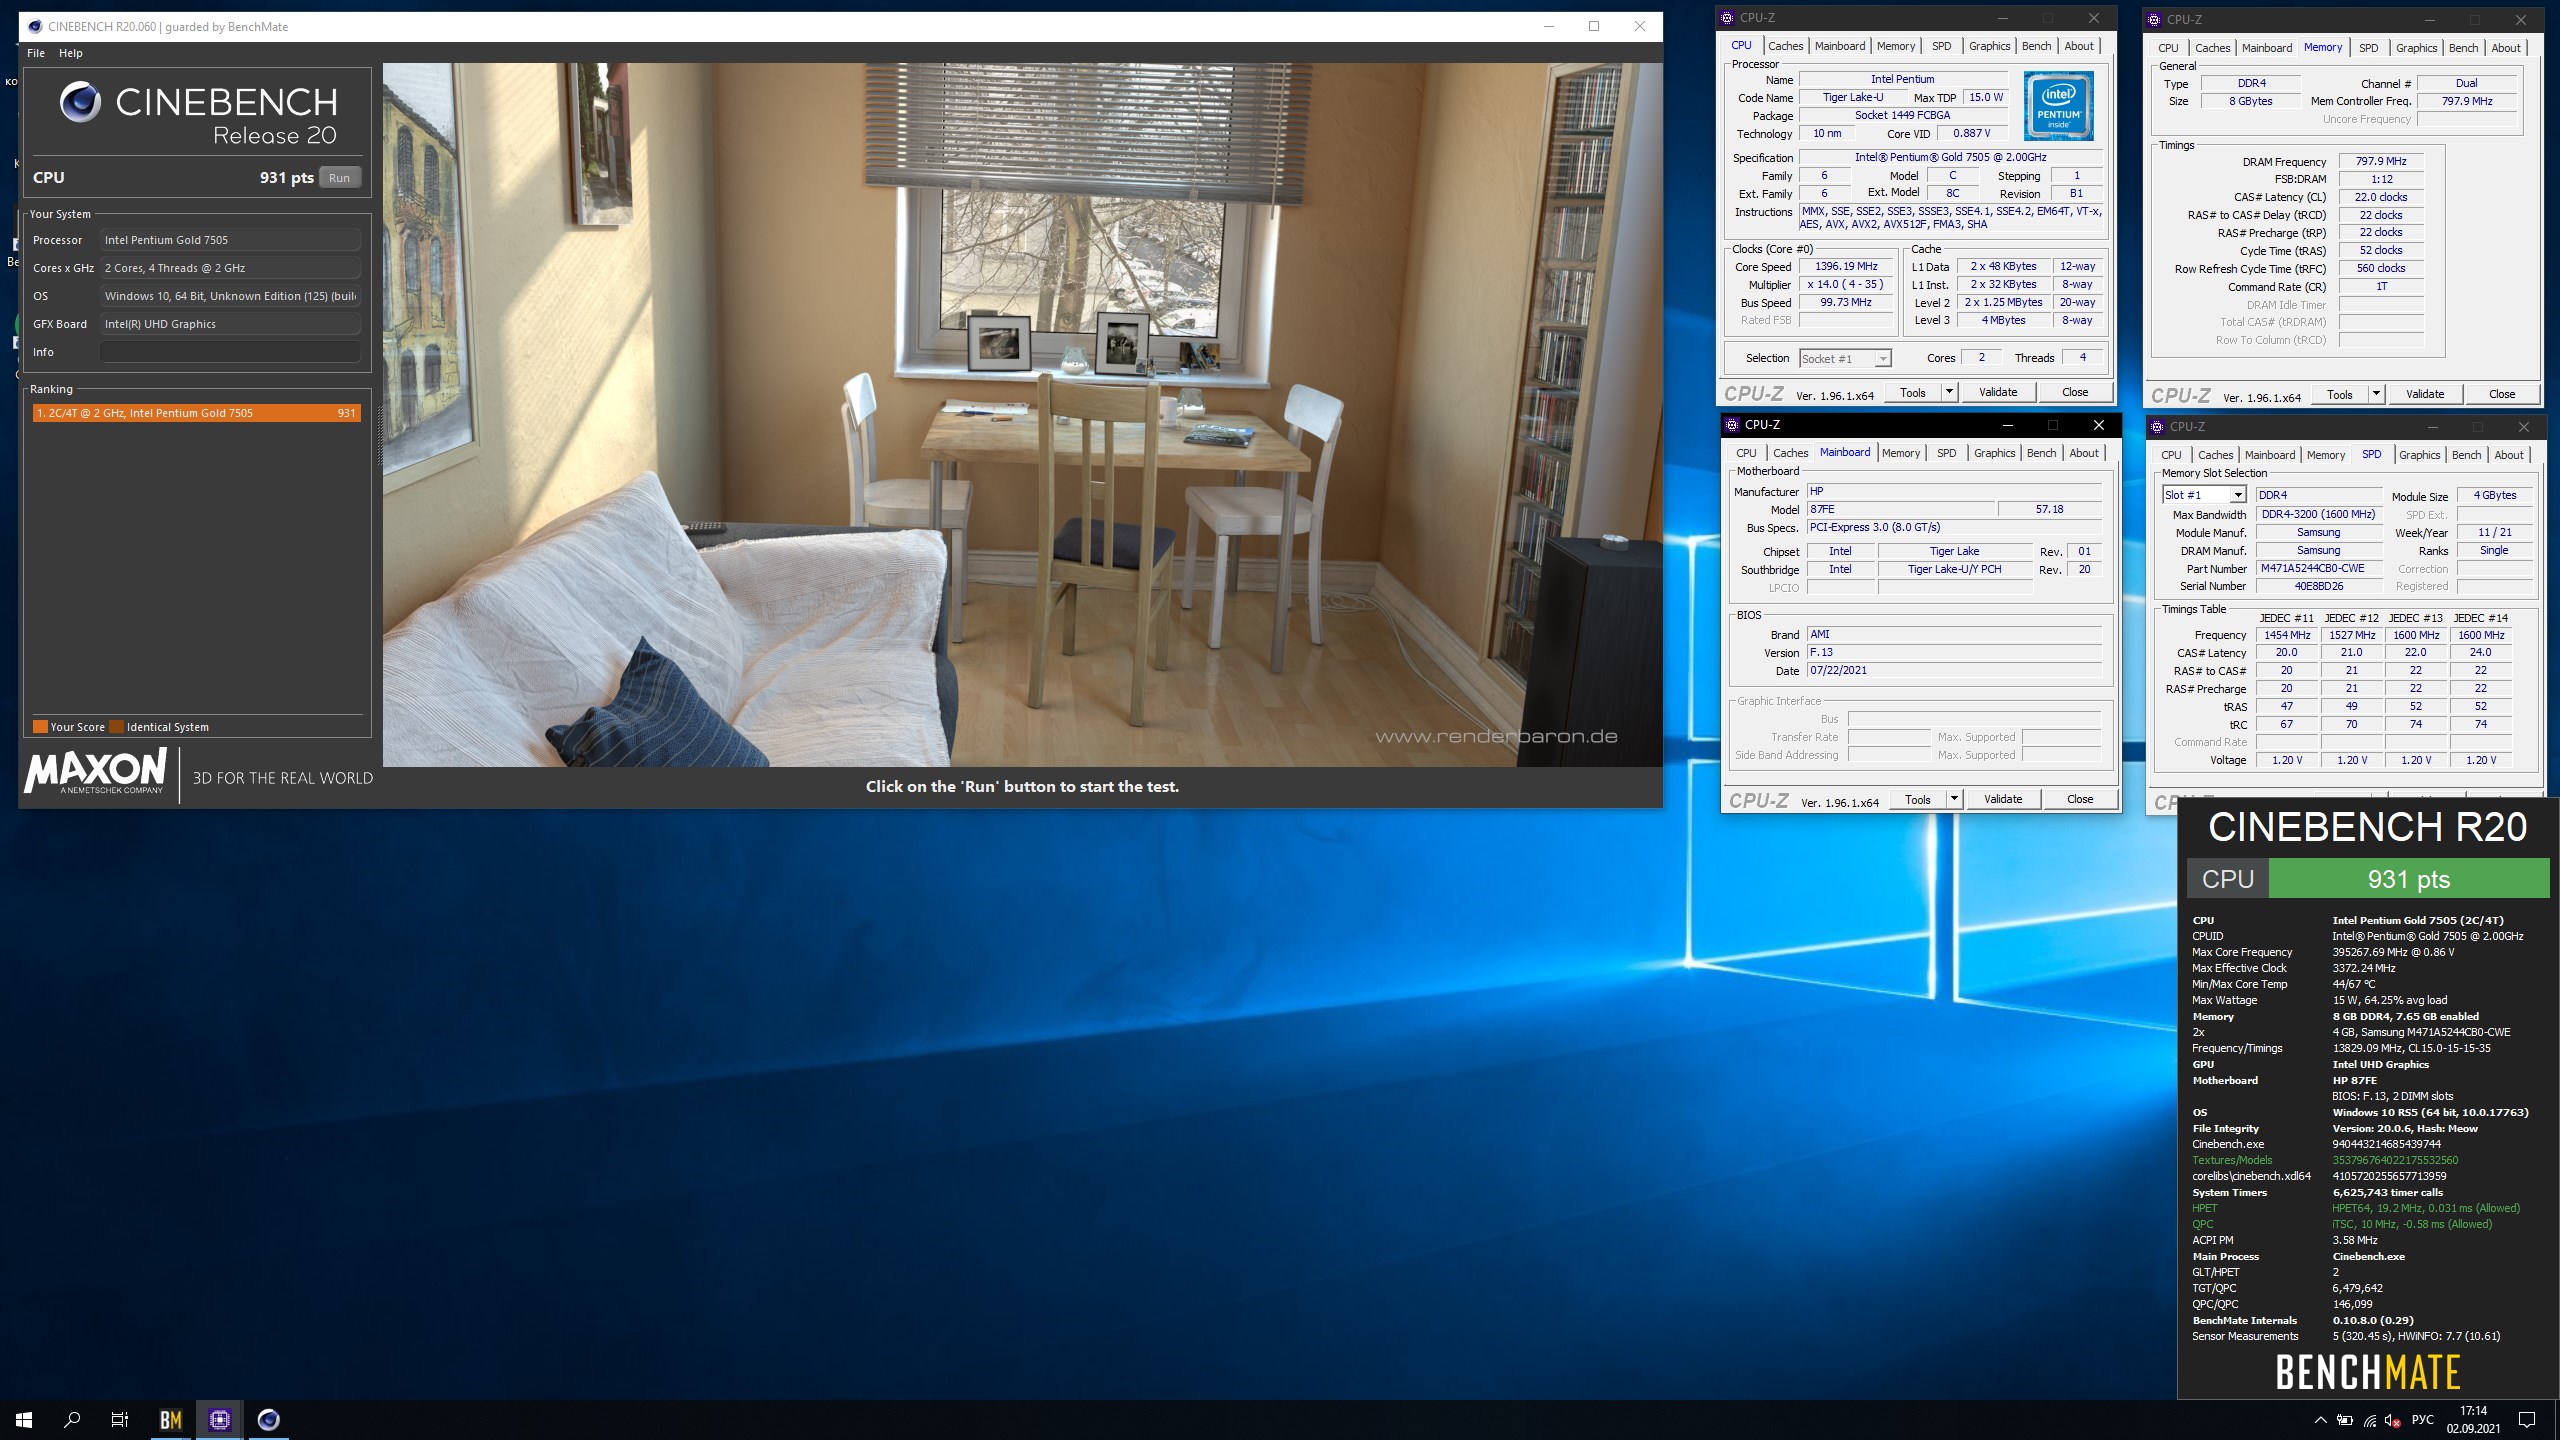Image resolution: width=2560 pixels, height=1440 pixels.
Task: Click MAXON logo in Cinebench footer
Action: tap(96, 771)
